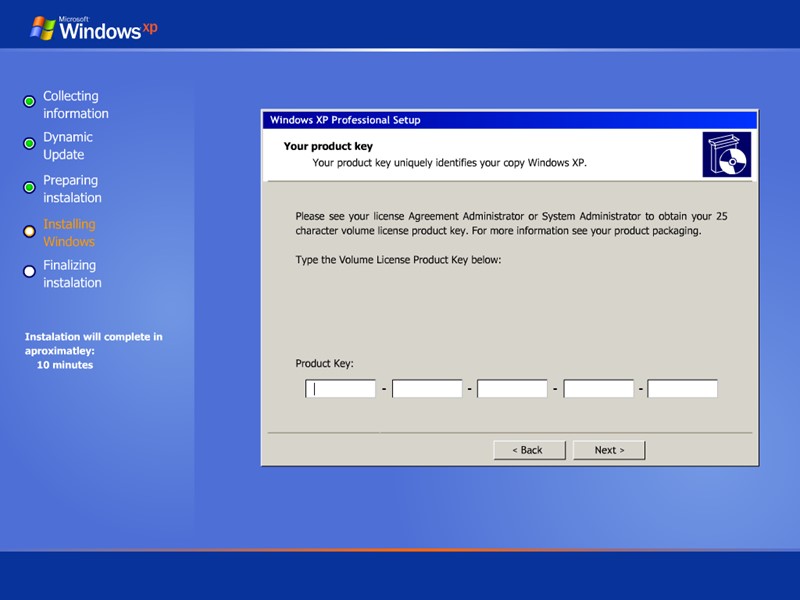Click the 10 minutes estimate text

[65, 365]
